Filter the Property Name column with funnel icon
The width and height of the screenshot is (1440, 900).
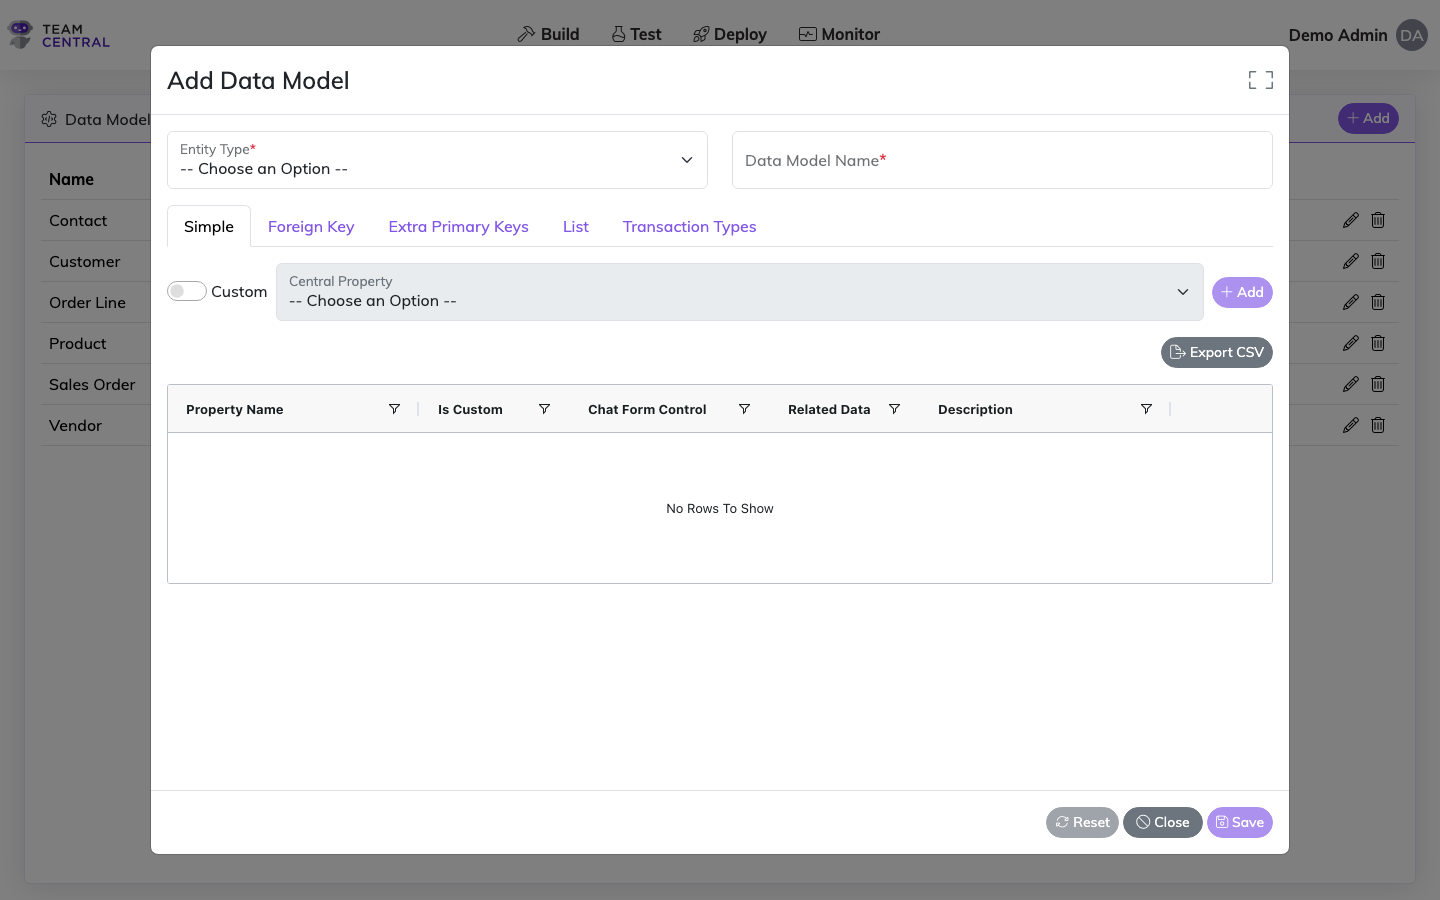pos(394,409)
